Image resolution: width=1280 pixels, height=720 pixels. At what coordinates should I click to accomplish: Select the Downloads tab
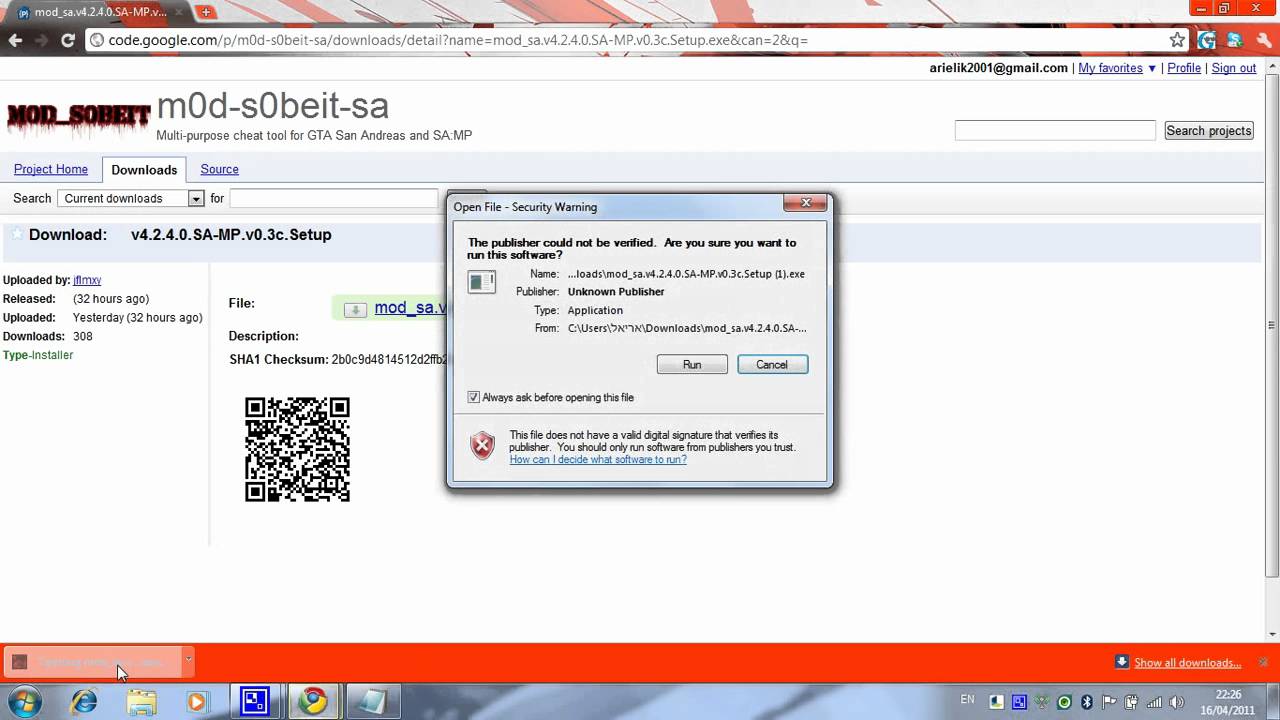(144, 170)
